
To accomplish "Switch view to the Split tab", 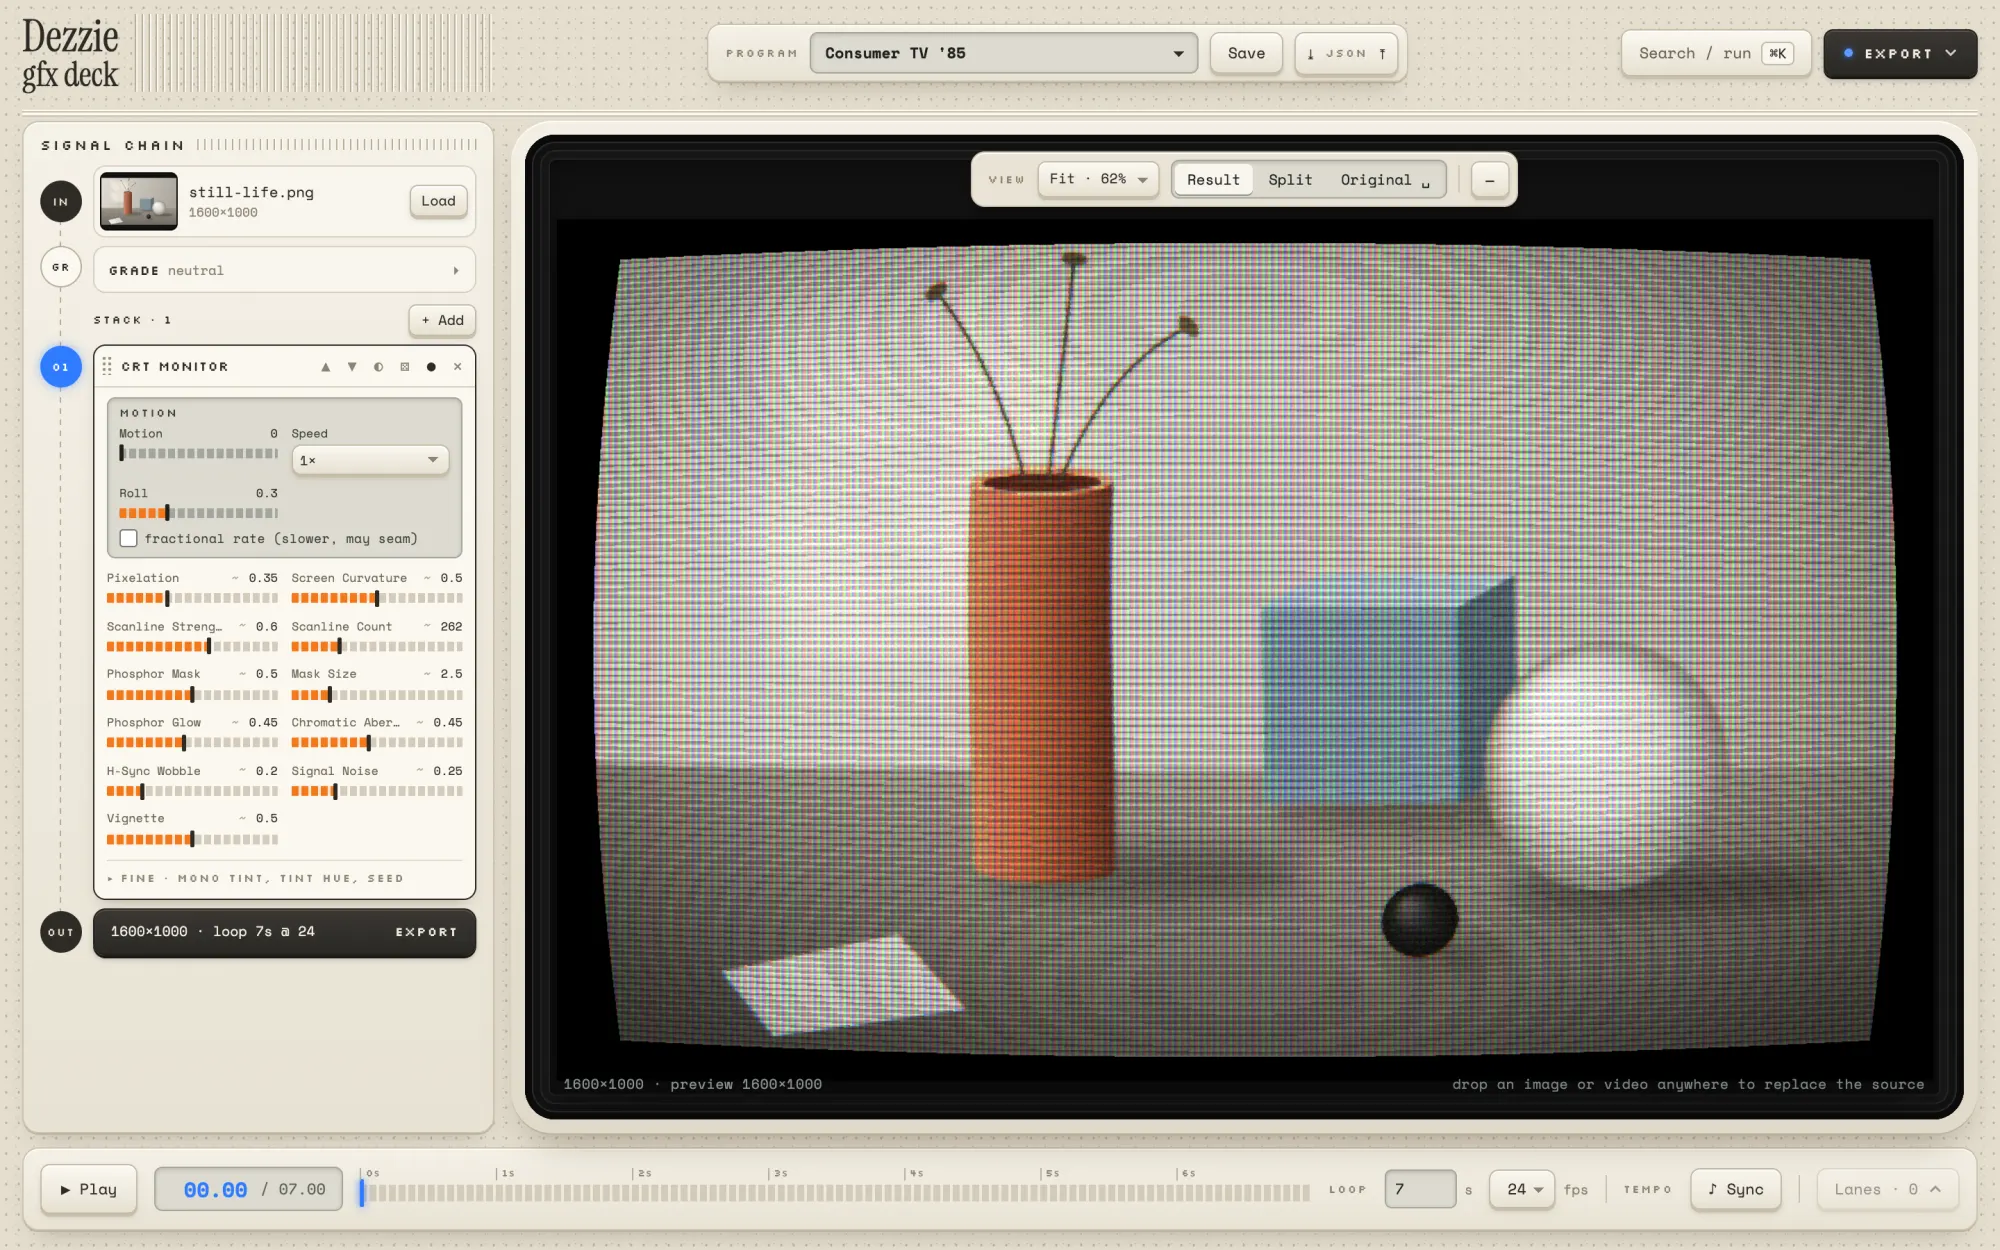I will tap(1290, 180).
